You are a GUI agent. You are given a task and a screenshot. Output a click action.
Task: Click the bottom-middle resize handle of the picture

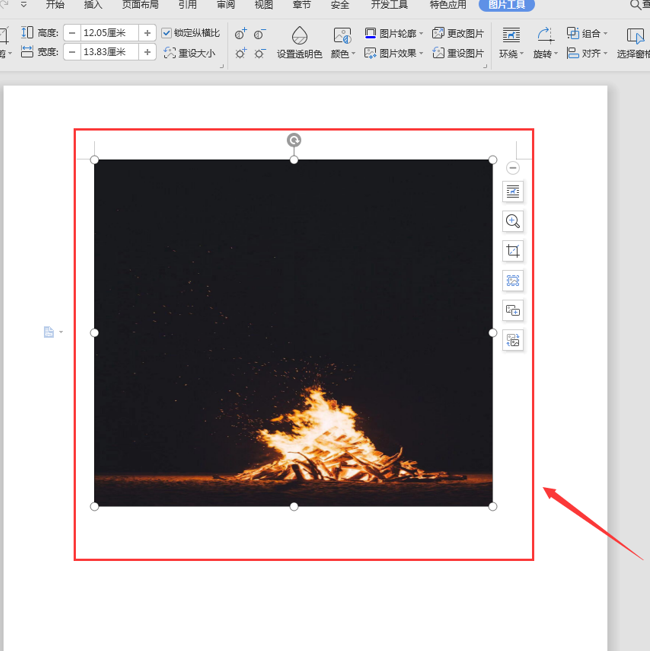tap(294, 507)
